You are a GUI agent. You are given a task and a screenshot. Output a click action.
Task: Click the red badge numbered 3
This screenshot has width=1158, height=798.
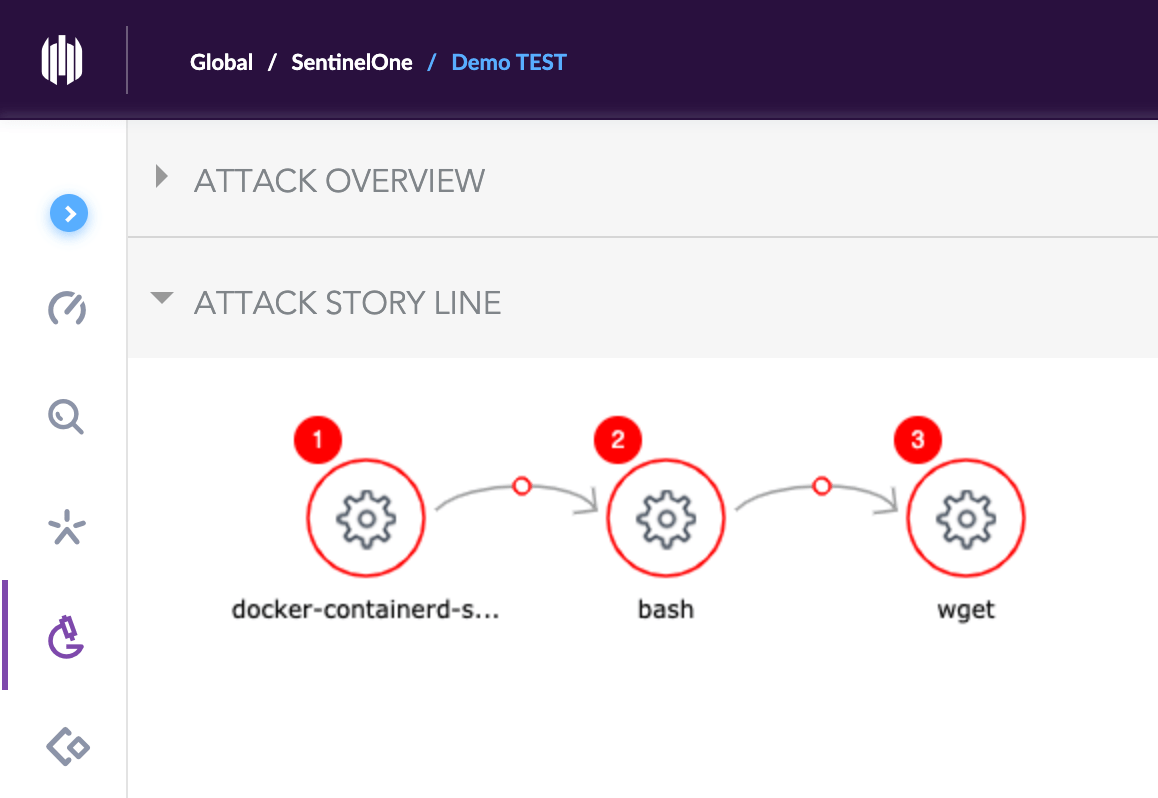coord(918,439)
